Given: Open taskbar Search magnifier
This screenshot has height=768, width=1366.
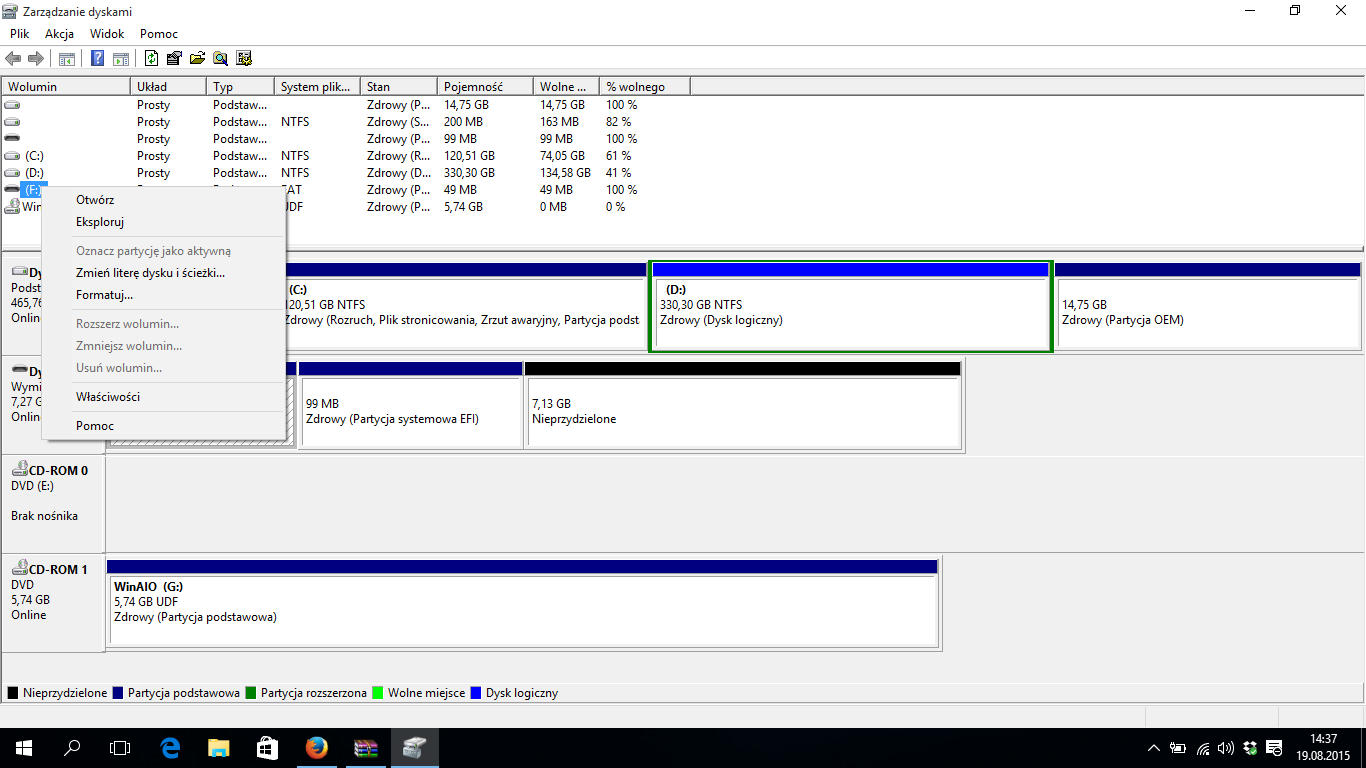Looking at the screenshot, I should (72, 748).
